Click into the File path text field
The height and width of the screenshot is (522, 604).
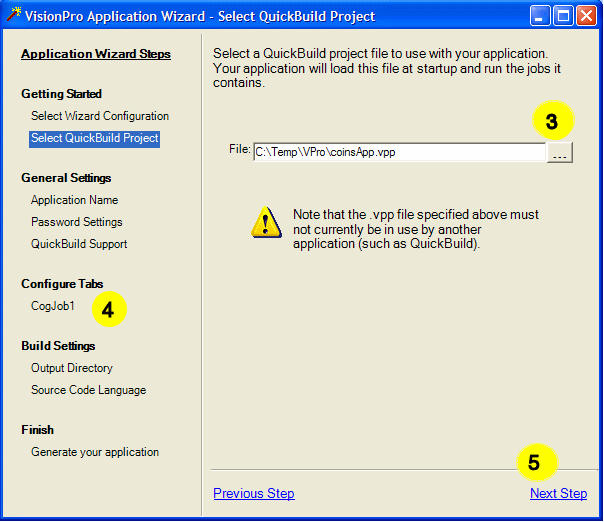click(398, 152)
